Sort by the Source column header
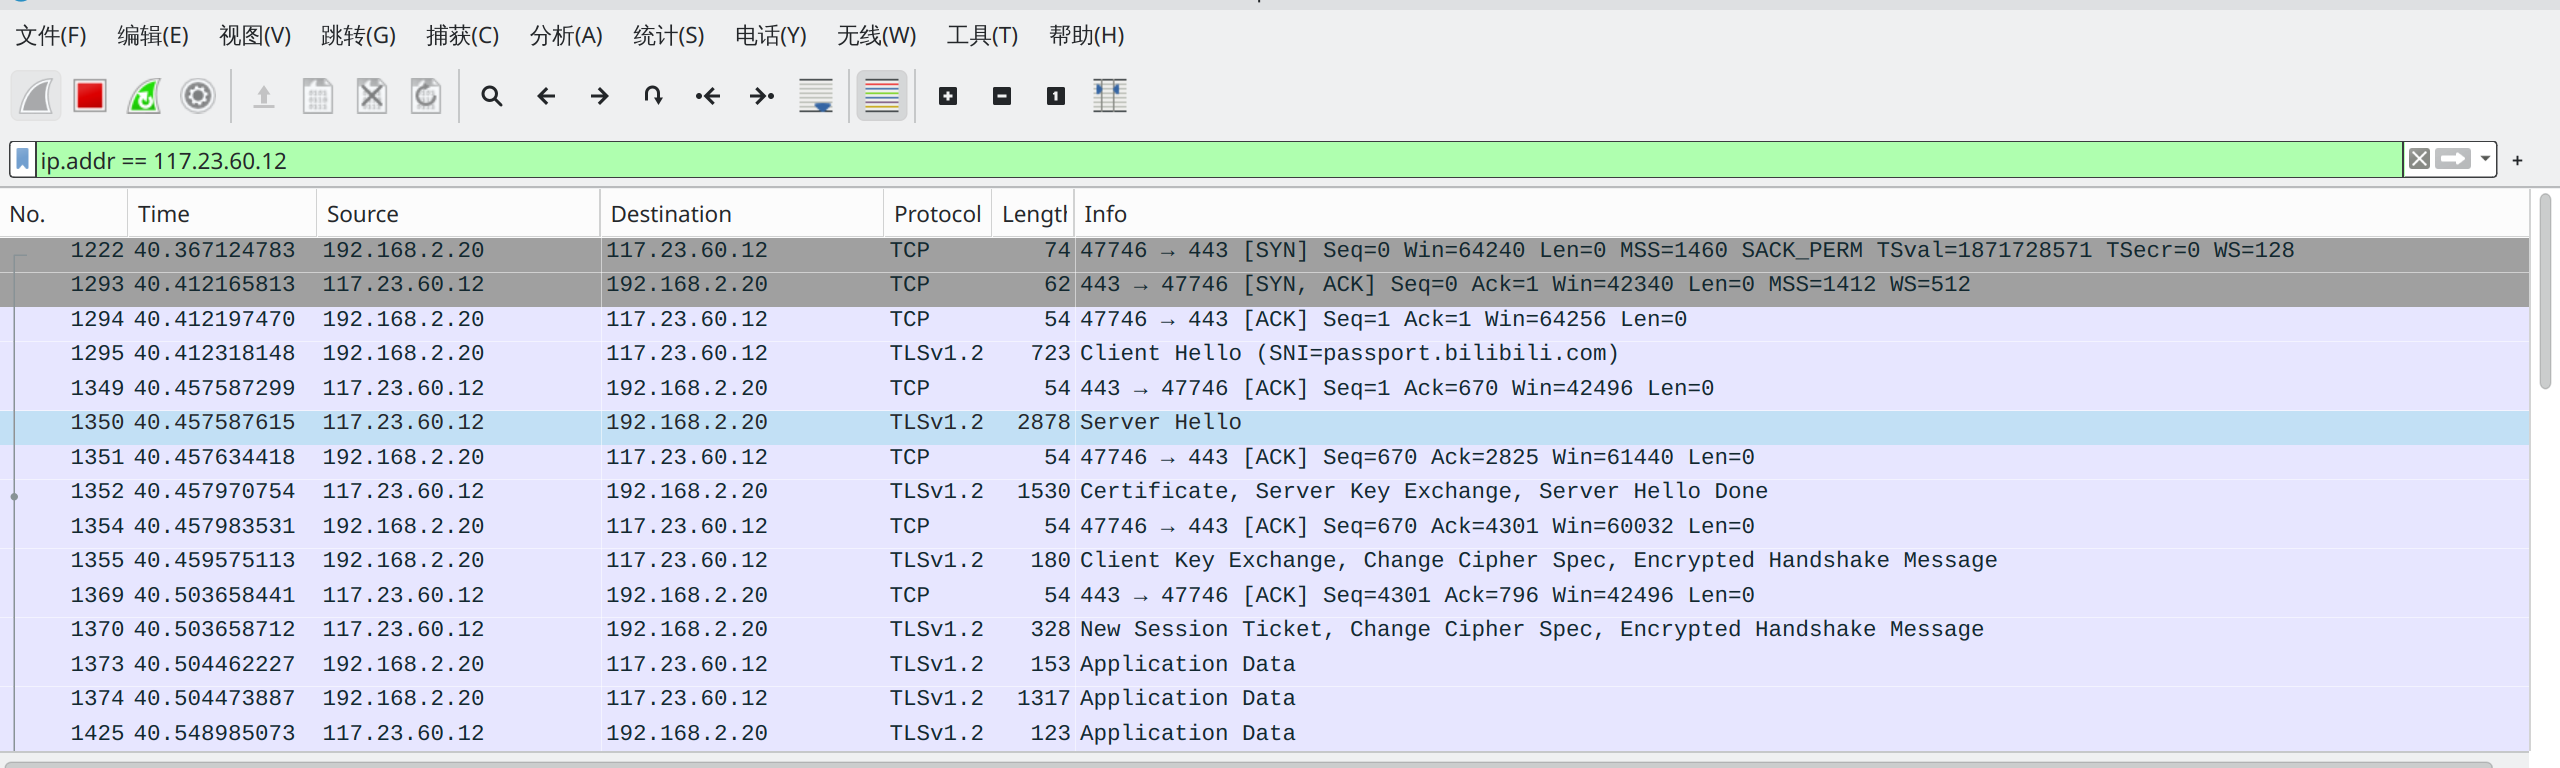The width and height of the screenshot is (2560, 768). click(x=458, y=214)
